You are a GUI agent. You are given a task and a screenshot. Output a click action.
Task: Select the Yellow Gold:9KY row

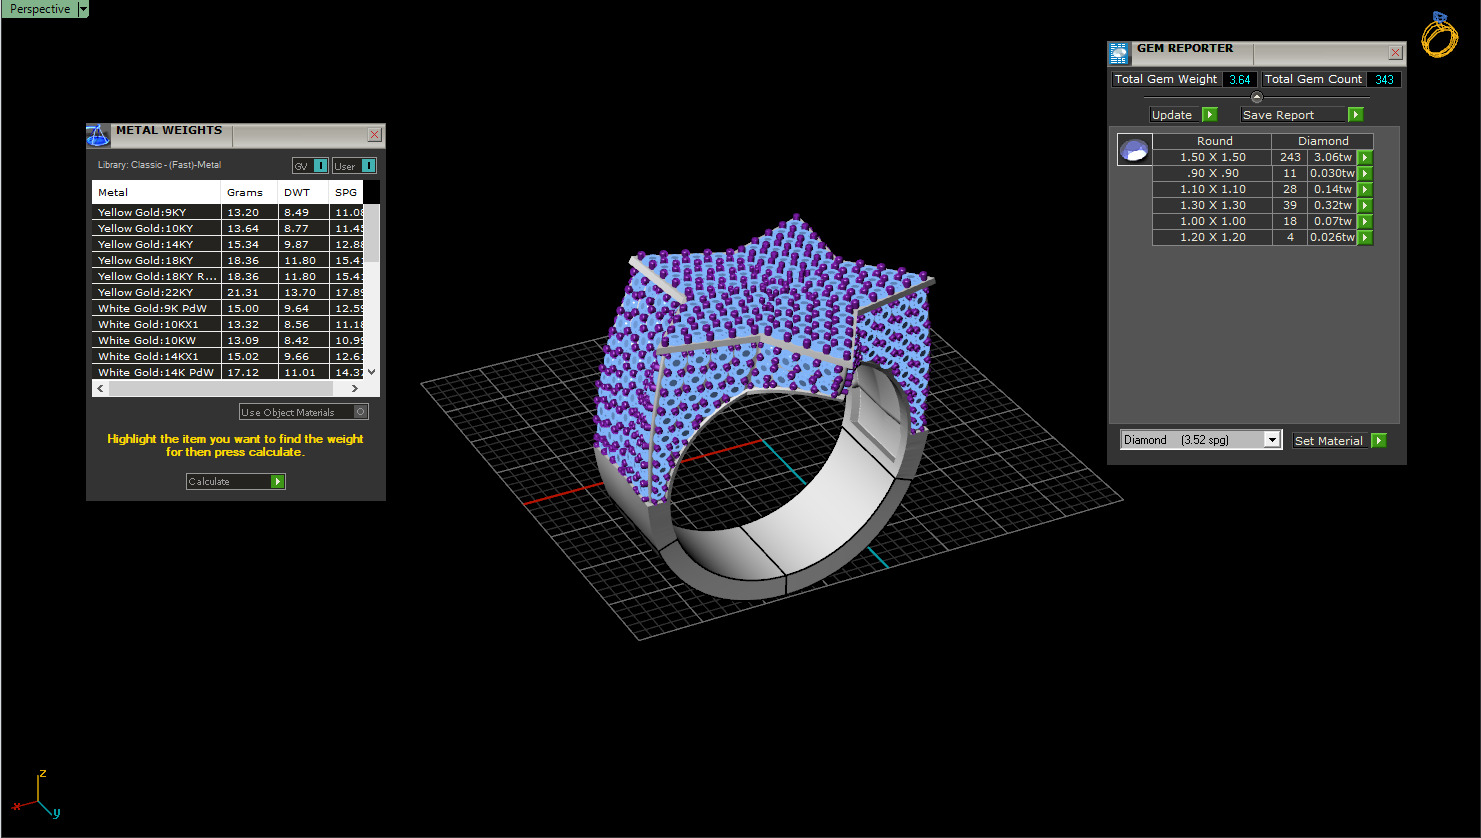pos(228,212)
